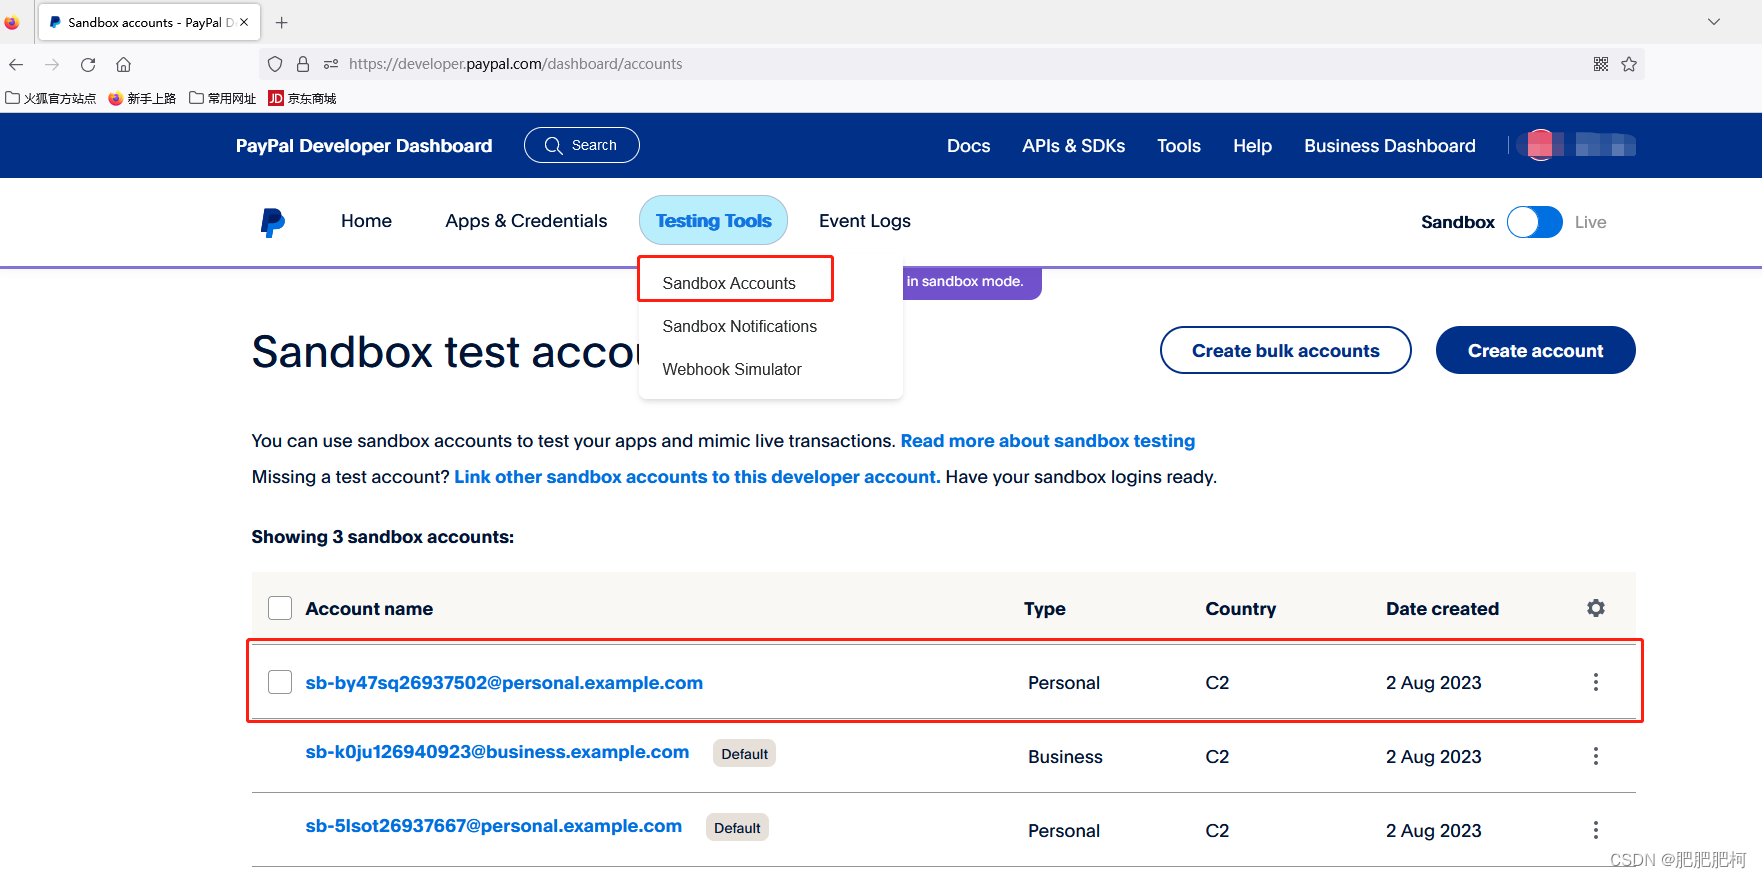Open the Event Logs tab
1762x878 pixels.
[x=865, y=221]
